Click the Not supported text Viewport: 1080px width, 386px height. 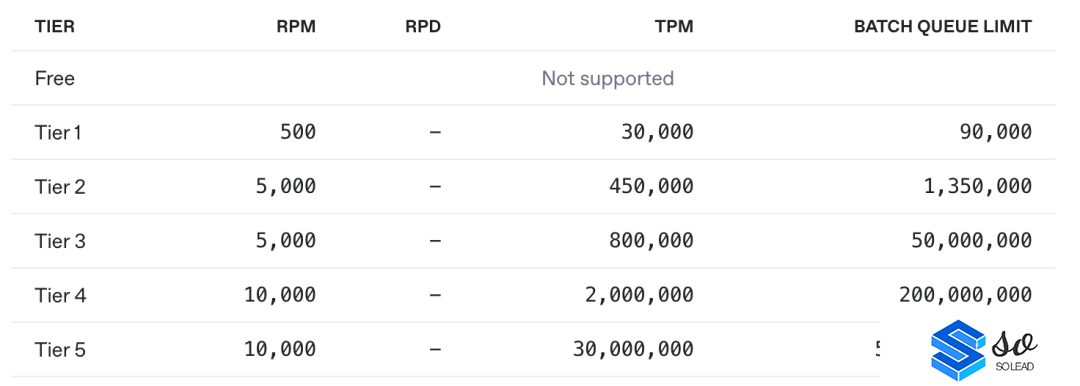tap(608, 79)
